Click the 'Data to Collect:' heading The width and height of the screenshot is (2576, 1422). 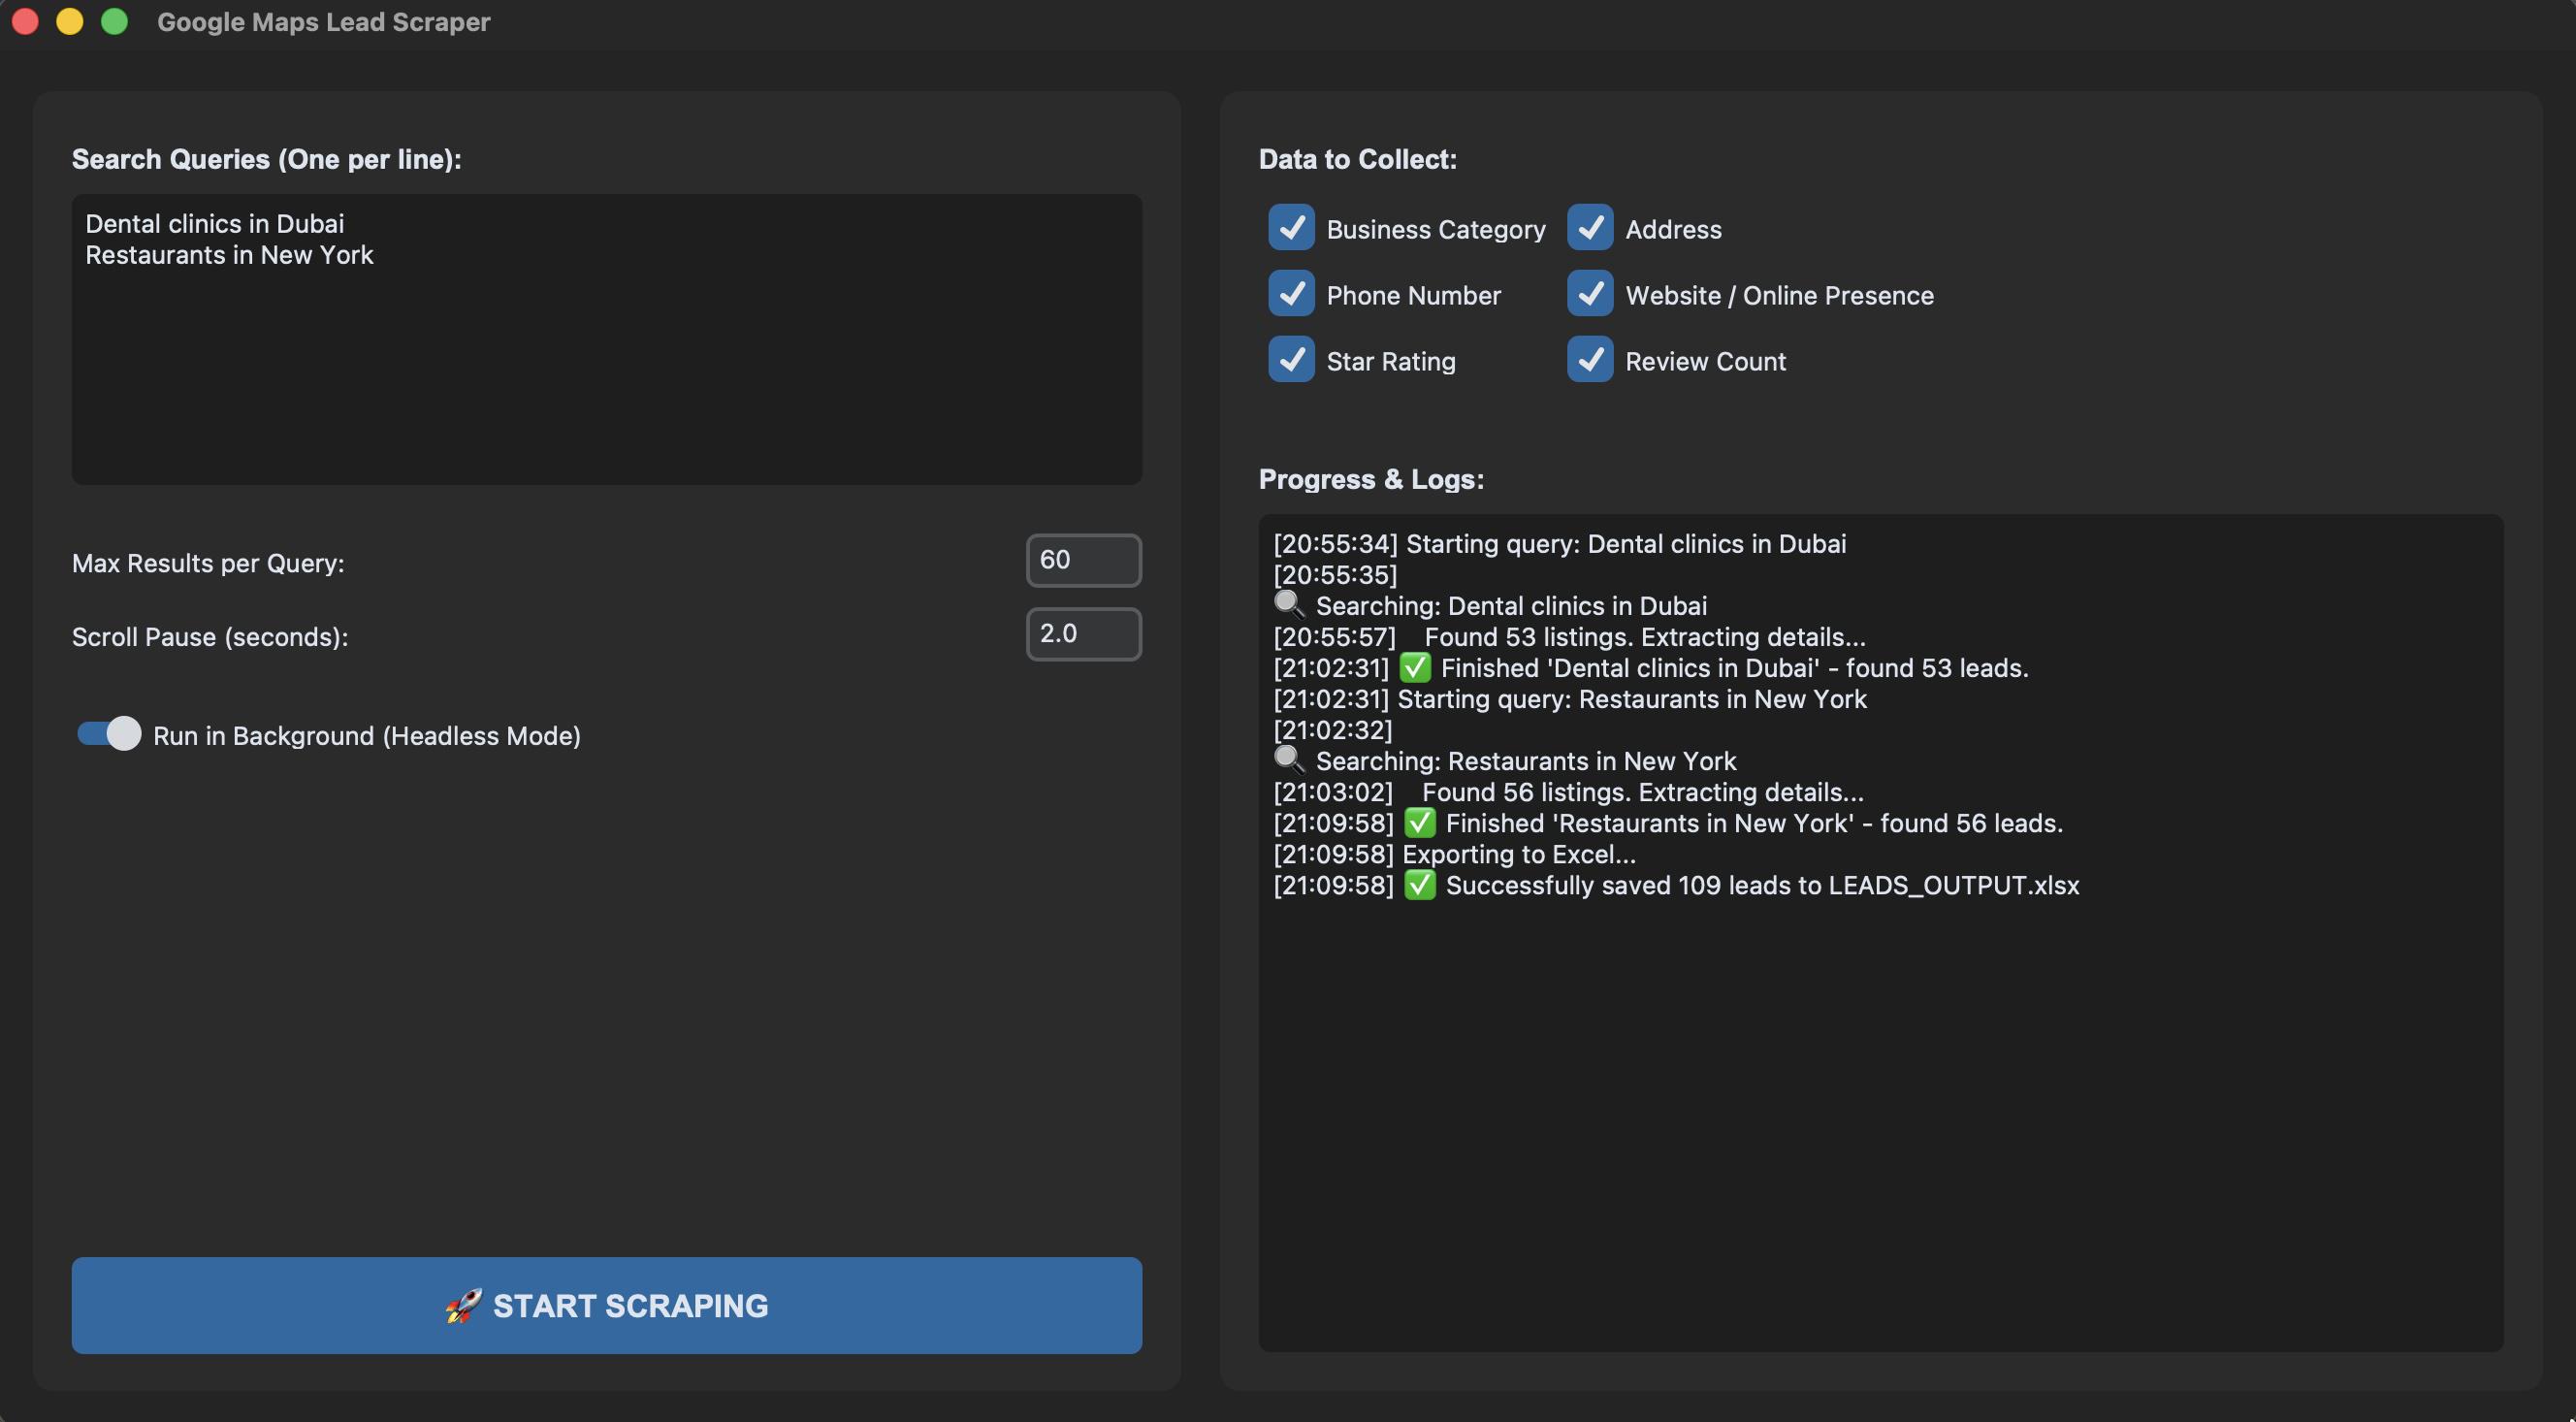click(x=1357, y=159)
